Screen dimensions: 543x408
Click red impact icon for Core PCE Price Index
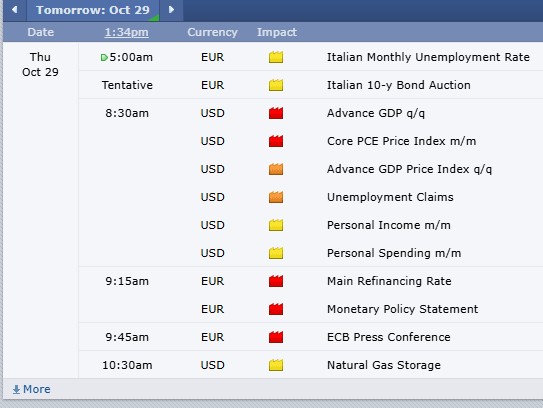pos(276,141)
